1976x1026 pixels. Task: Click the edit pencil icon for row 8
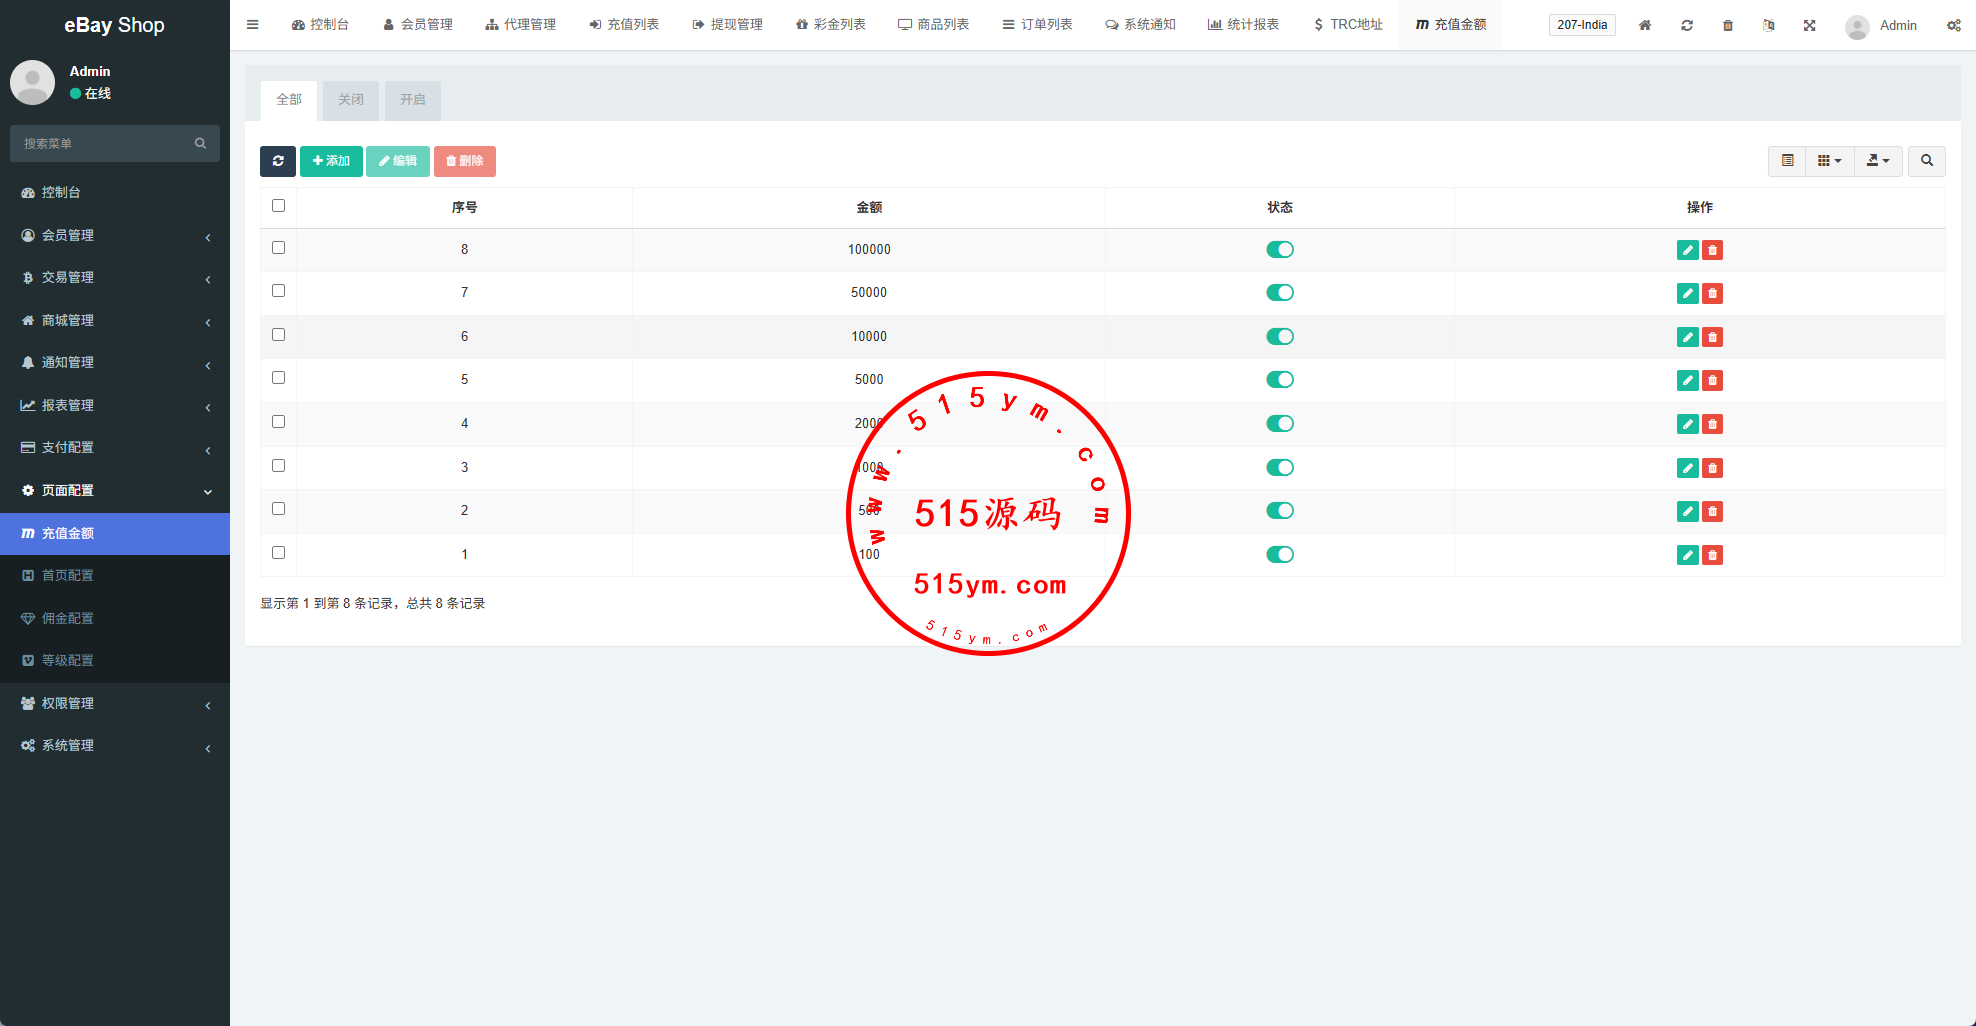[x=1687, y=250]
